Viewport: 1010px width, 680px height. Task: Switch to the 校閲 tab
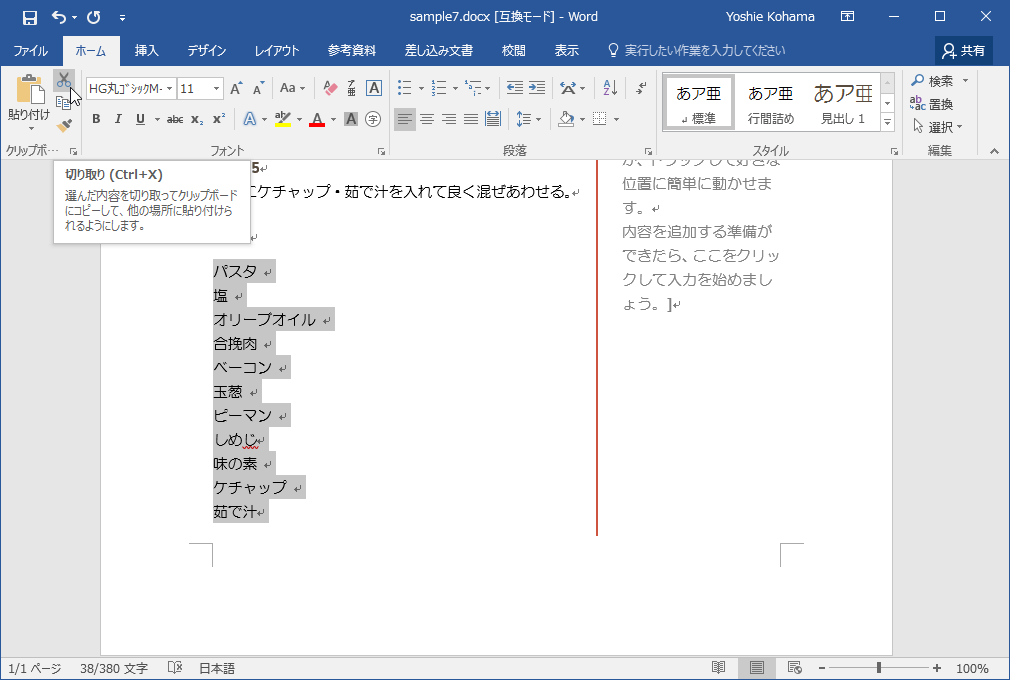(513, 51)
